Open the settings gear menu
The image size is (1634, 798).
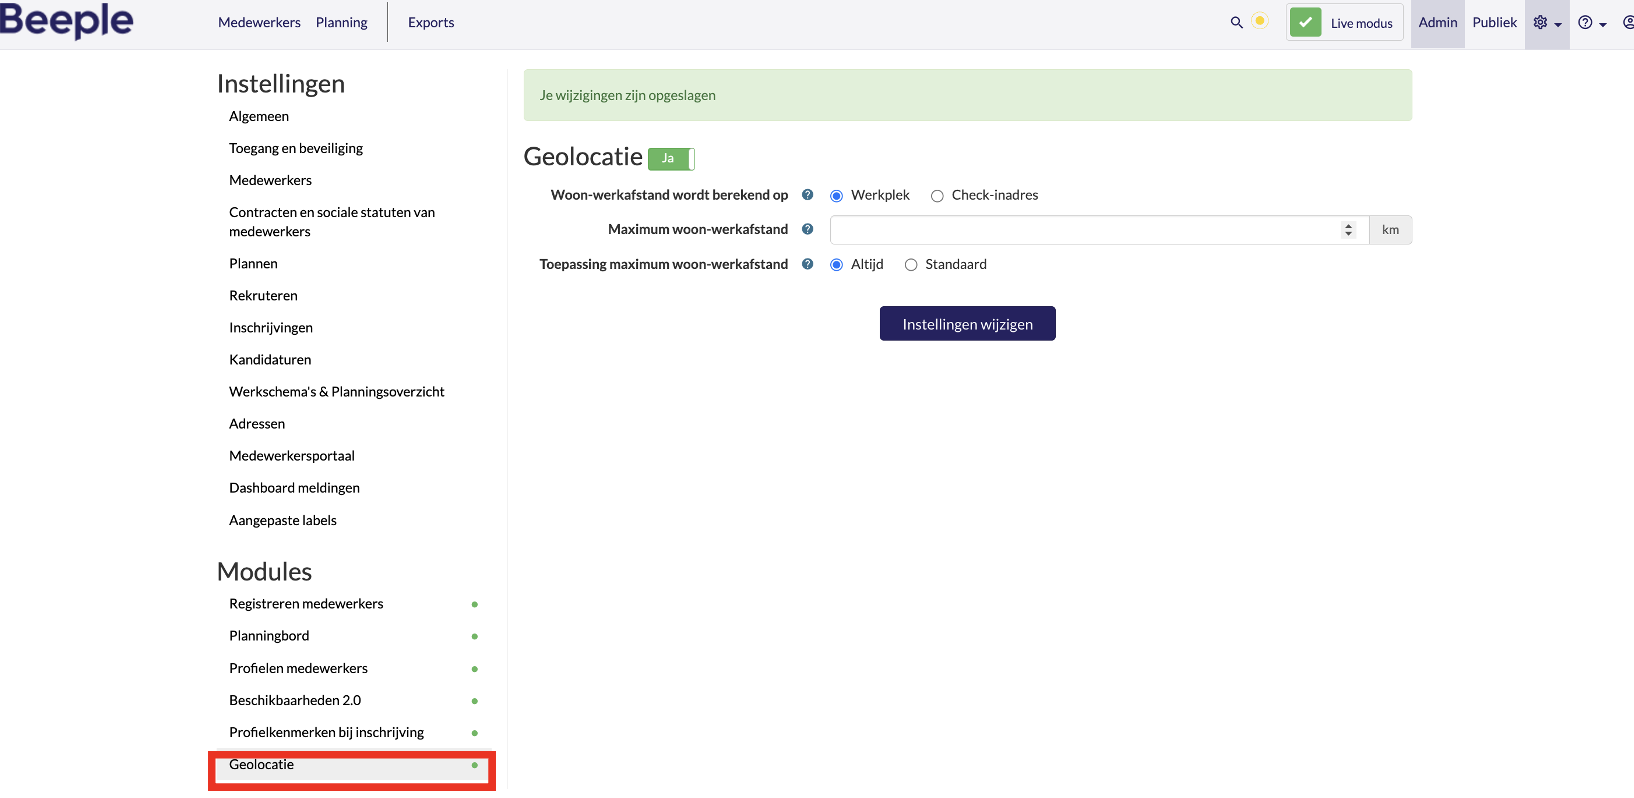[1547, 22]
